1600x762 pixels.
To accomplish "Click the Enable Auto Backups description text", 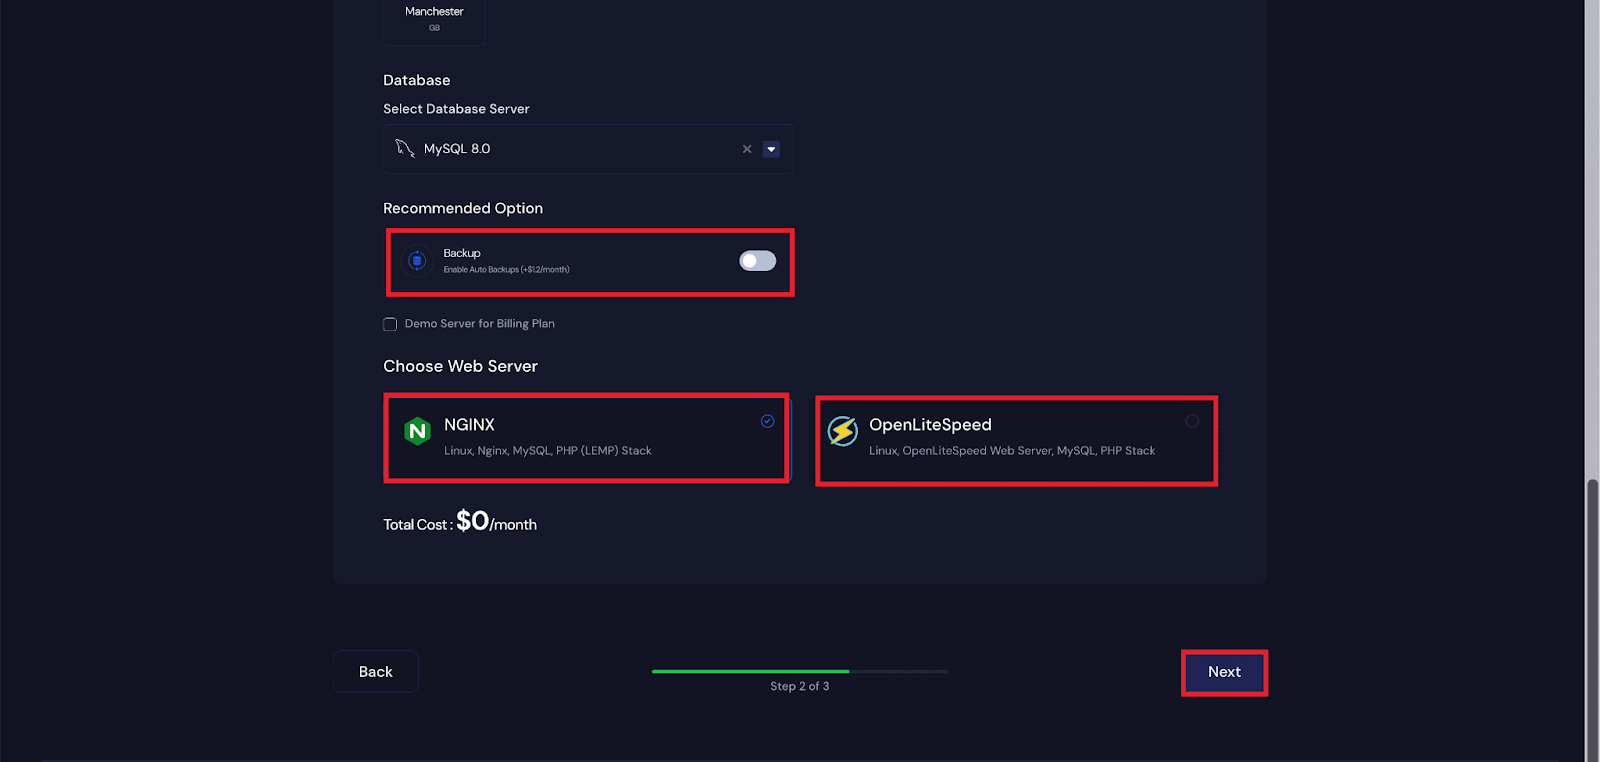I will pos(506,270).
